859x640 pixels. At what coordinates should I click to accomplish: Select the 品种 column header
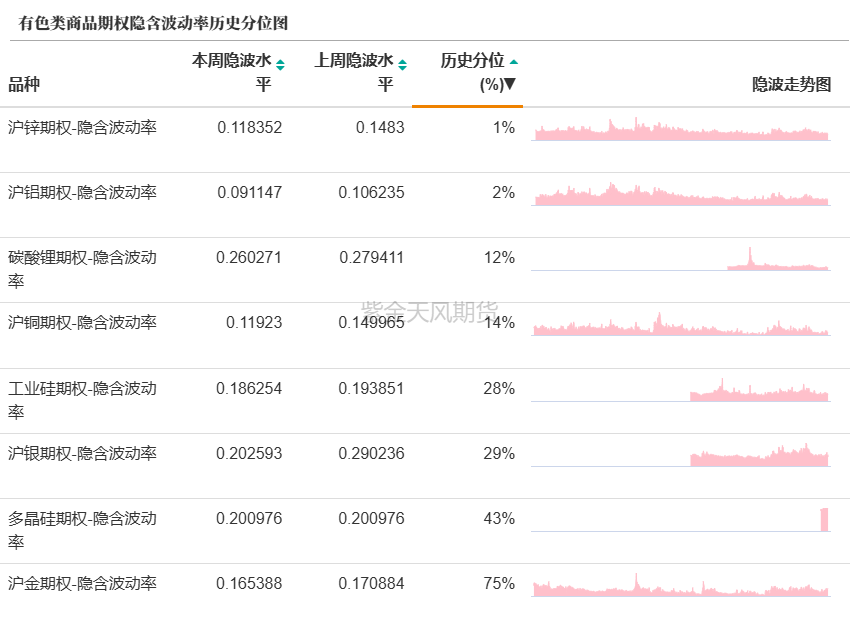tap(24, 84)
